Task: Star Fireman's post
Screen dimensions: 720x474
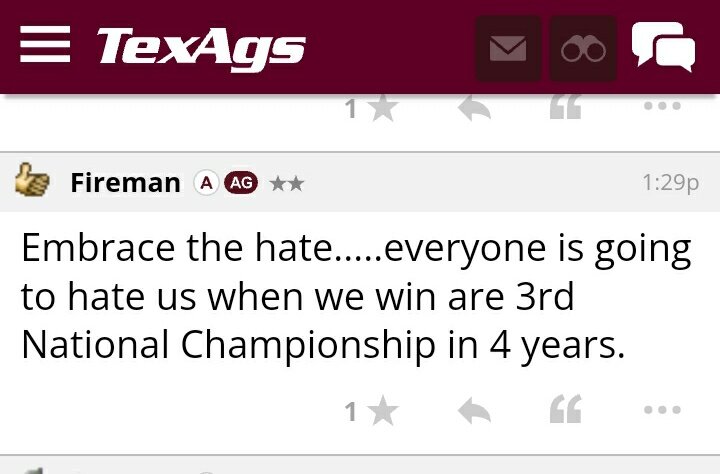Action: click(382, 411)
